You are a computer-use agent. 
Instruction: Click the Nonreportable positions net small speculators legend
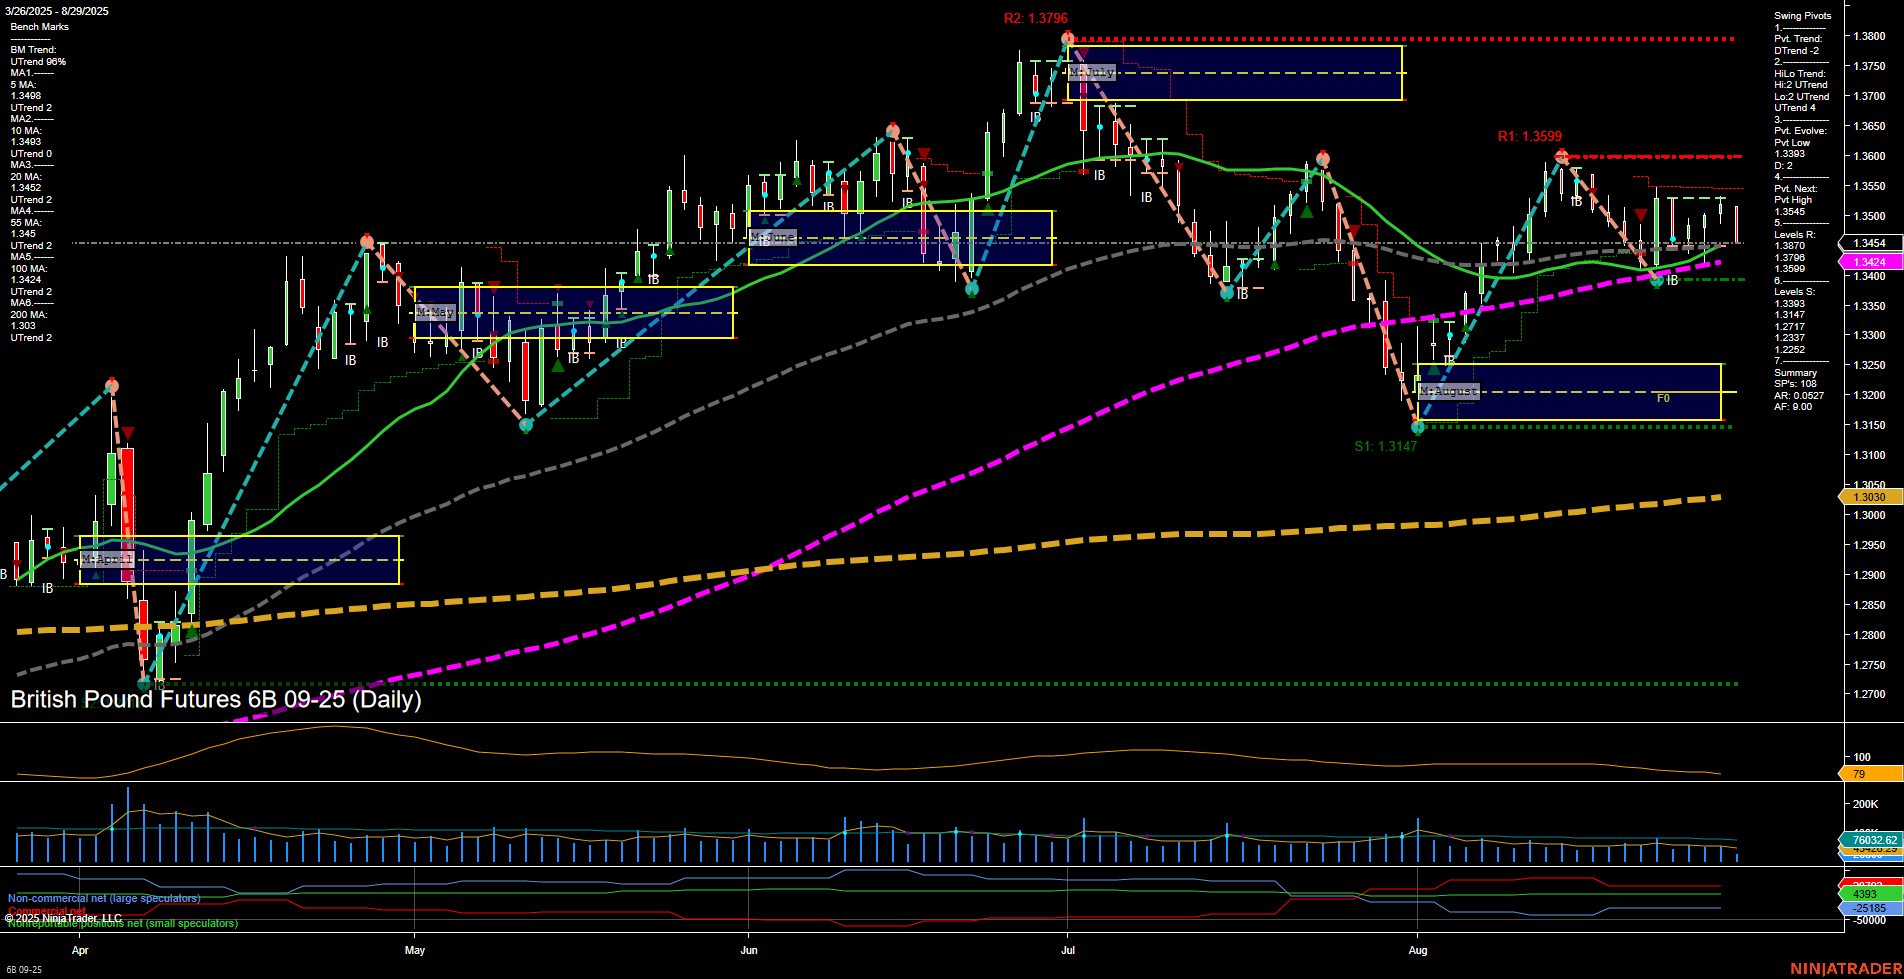click(123, 923)
